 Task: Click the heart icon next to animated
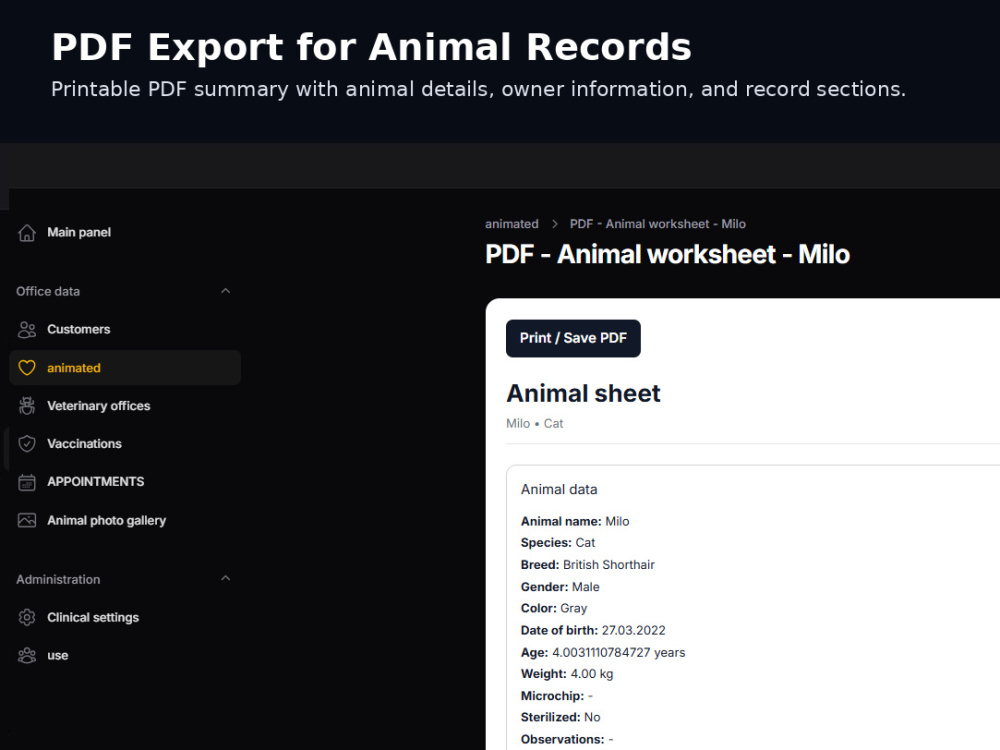click(27, 368)
